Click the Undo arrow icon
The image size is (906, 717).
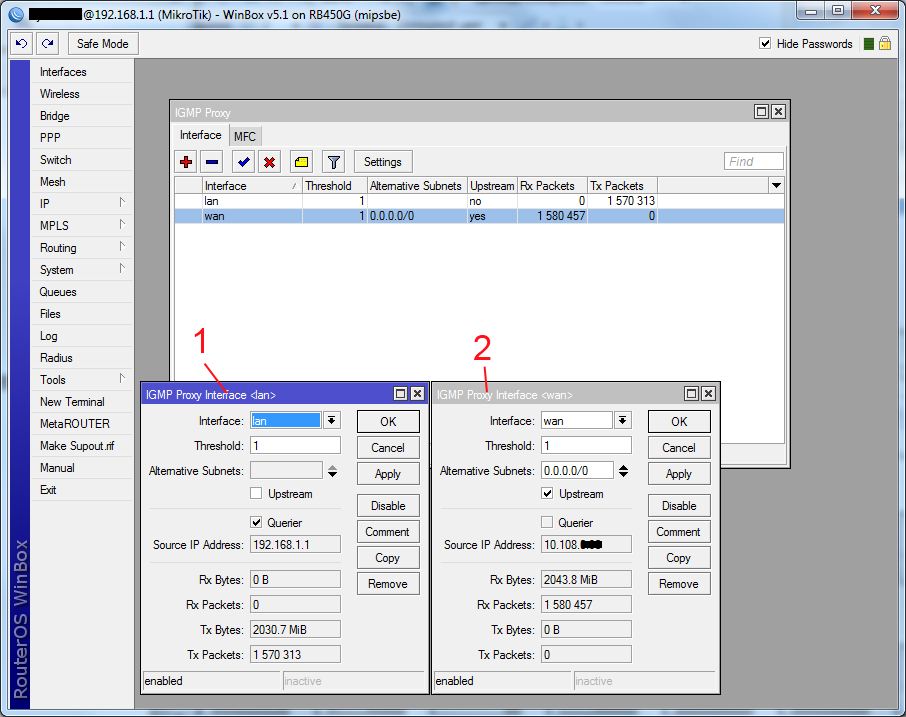[21, 44]
